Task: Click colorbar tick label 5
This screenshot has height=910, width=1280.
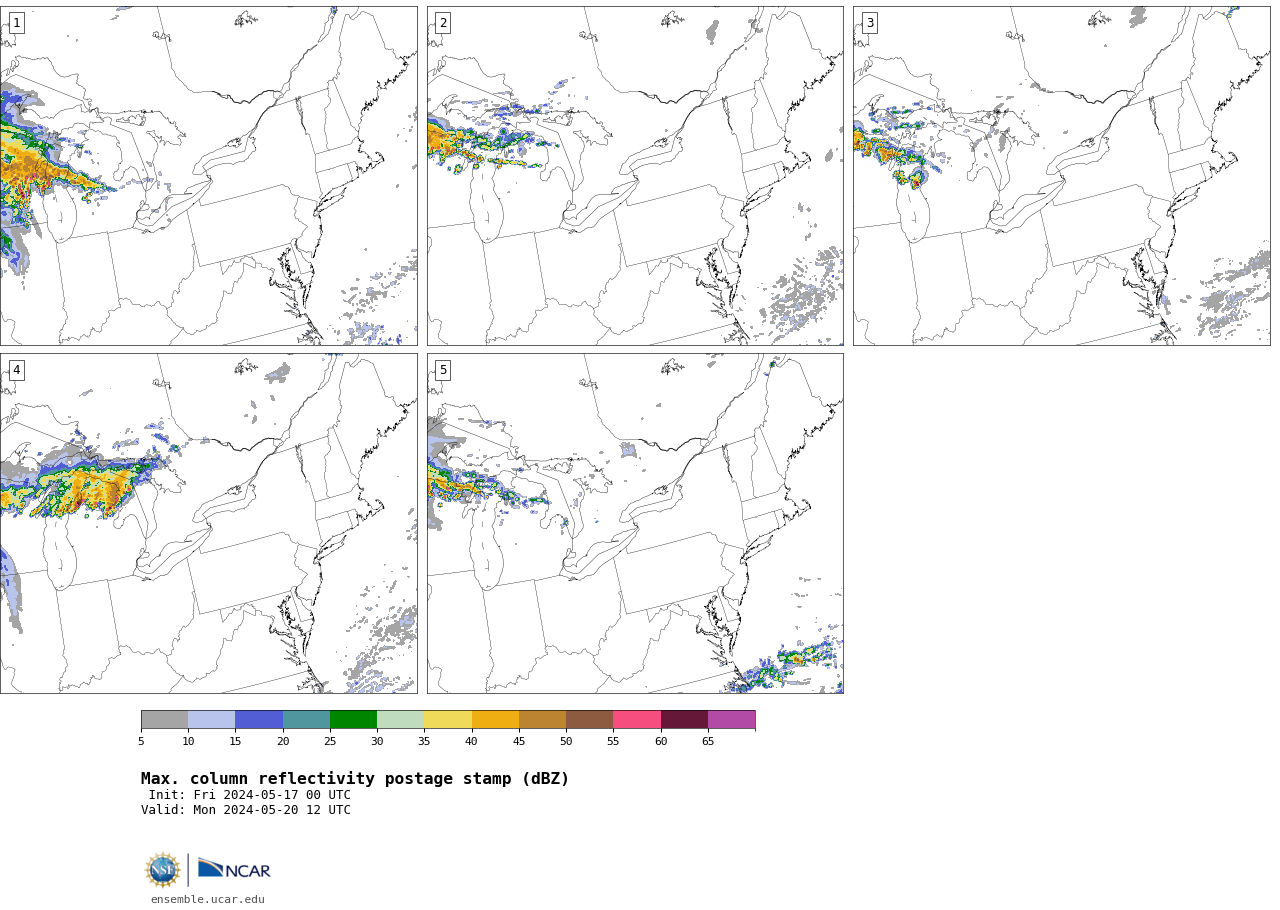Action: pos(141,742)
